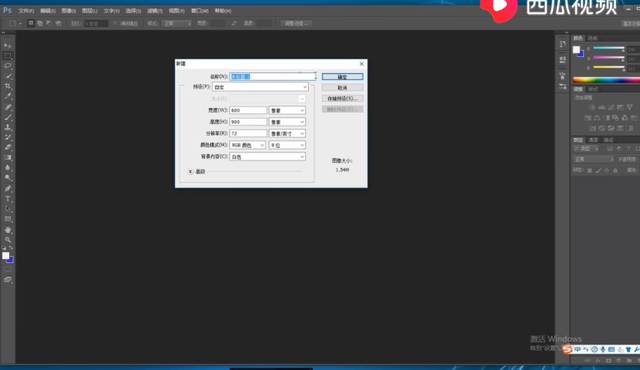640x370 pixels.
Task: Click Subtract from Selection icon in options bar
Action: pos(49,23)
